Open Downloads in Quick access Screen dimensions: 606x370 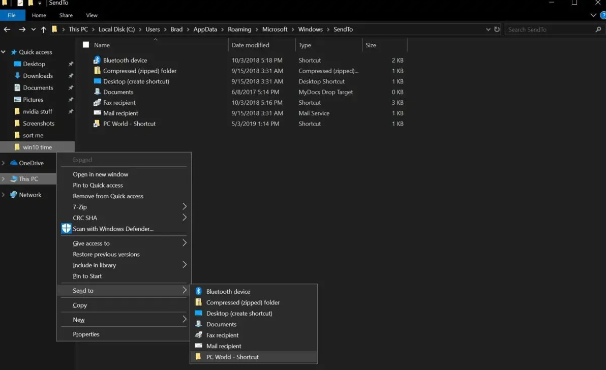coord(37,76)
